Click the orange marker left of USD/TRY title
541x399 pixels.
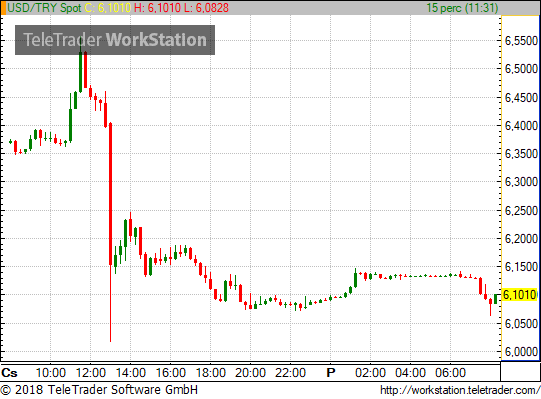pos(3,8)
